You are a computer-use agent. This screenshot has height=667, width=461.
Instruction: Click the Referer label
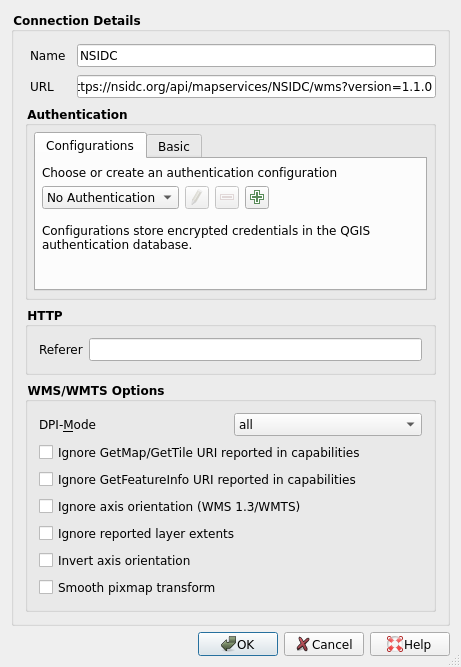click(x=60, y=350)
